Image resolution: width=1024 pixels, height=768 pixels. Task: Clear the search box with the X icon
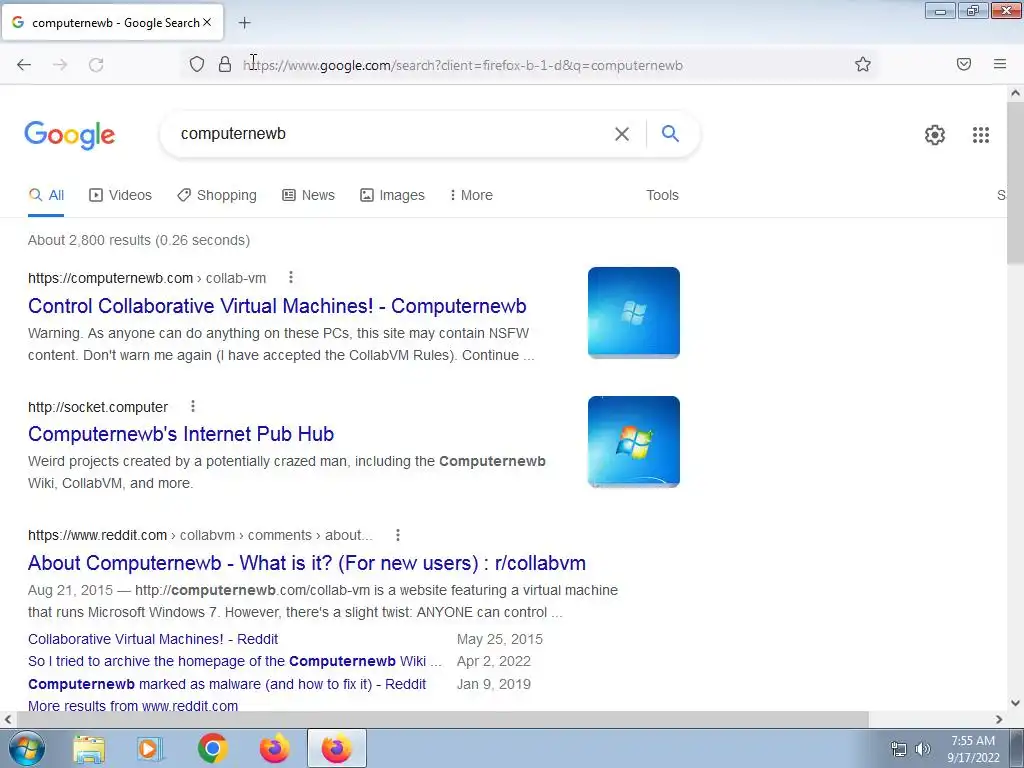pyautogui.click(x=622, y=134)
